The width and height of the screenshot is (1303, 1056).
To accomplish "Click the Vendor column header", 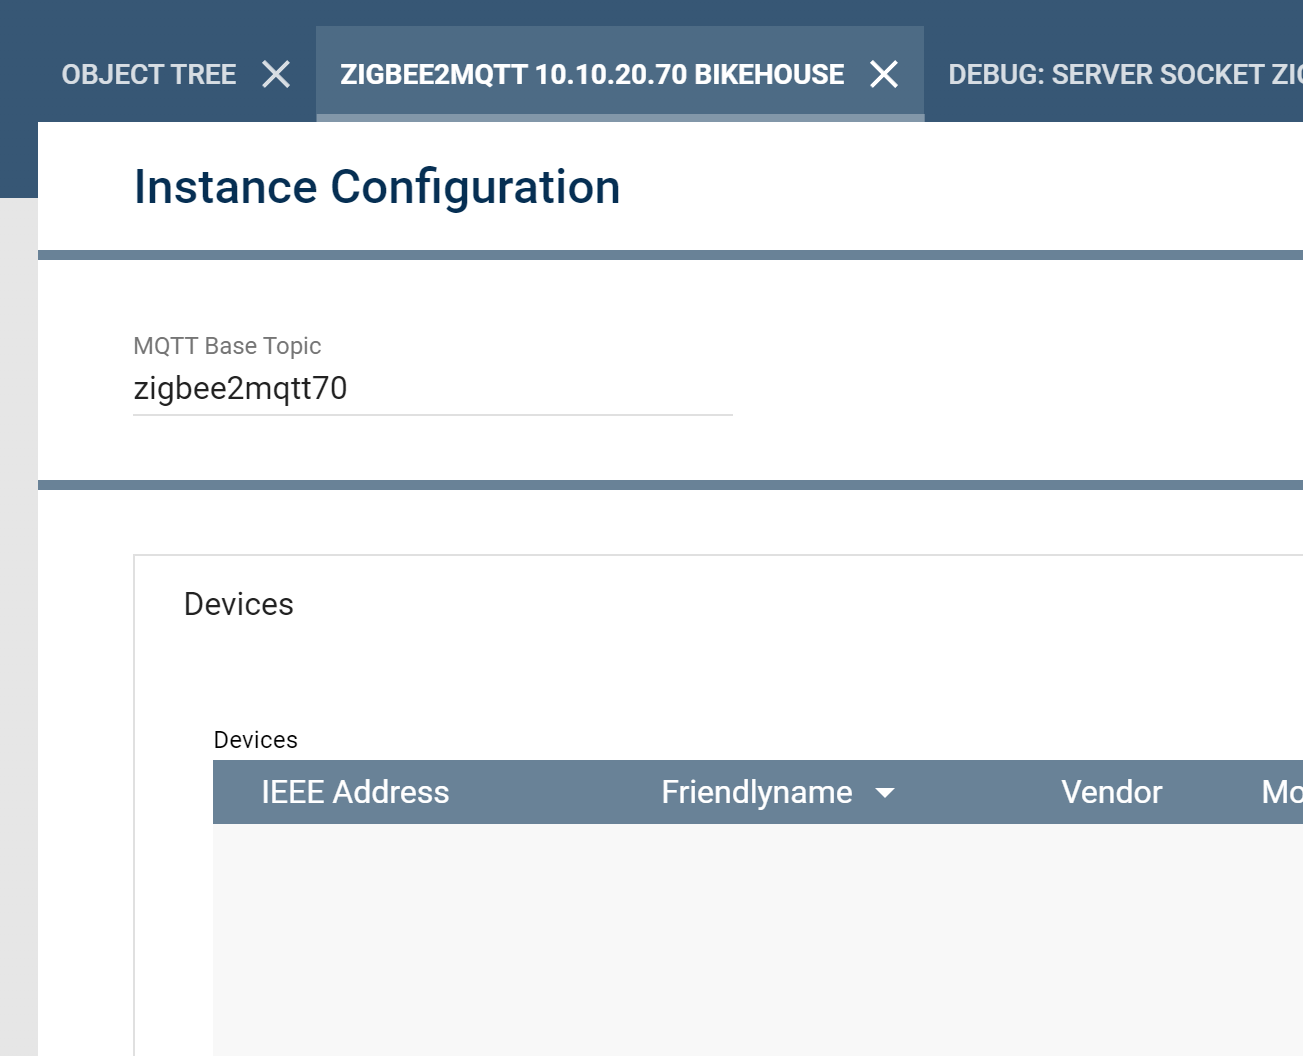I will 1111,792.
